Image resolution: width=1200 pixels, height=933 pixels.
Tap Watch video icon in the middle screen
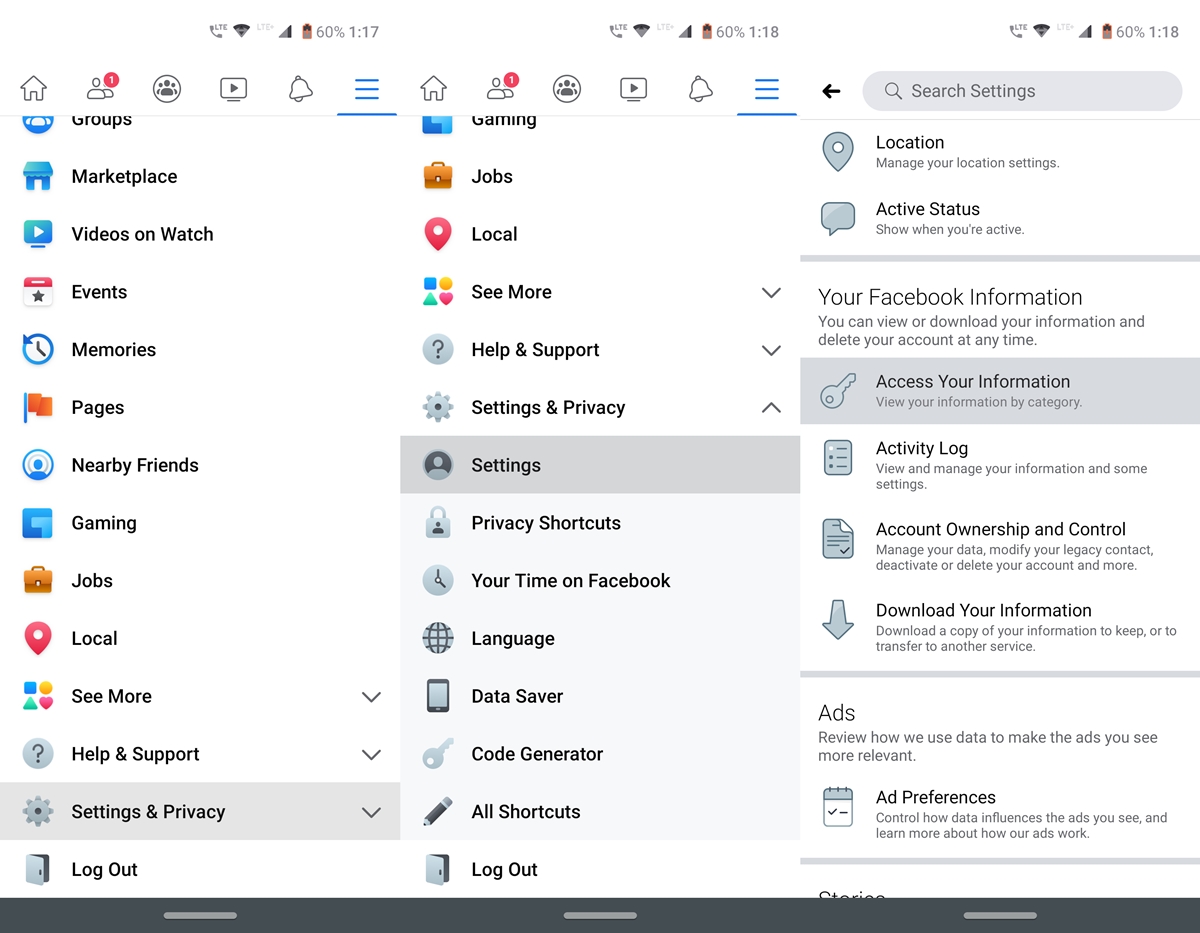pos(633,89)
